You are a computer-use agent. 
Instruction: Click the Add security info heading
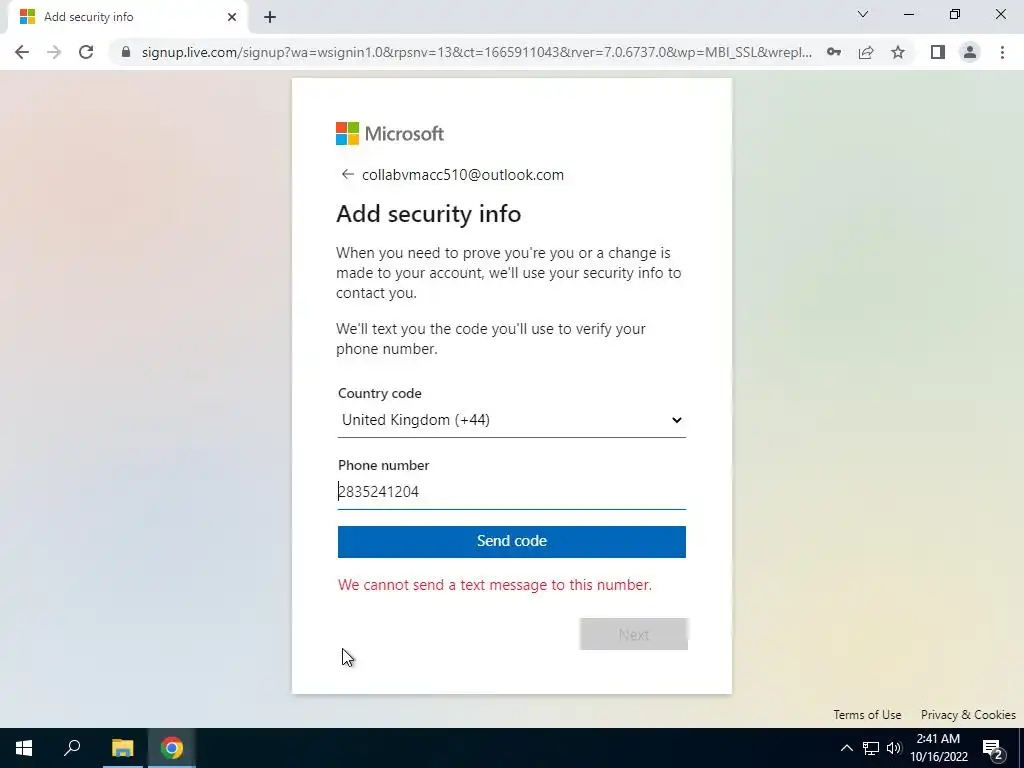[x=428, y=214]
